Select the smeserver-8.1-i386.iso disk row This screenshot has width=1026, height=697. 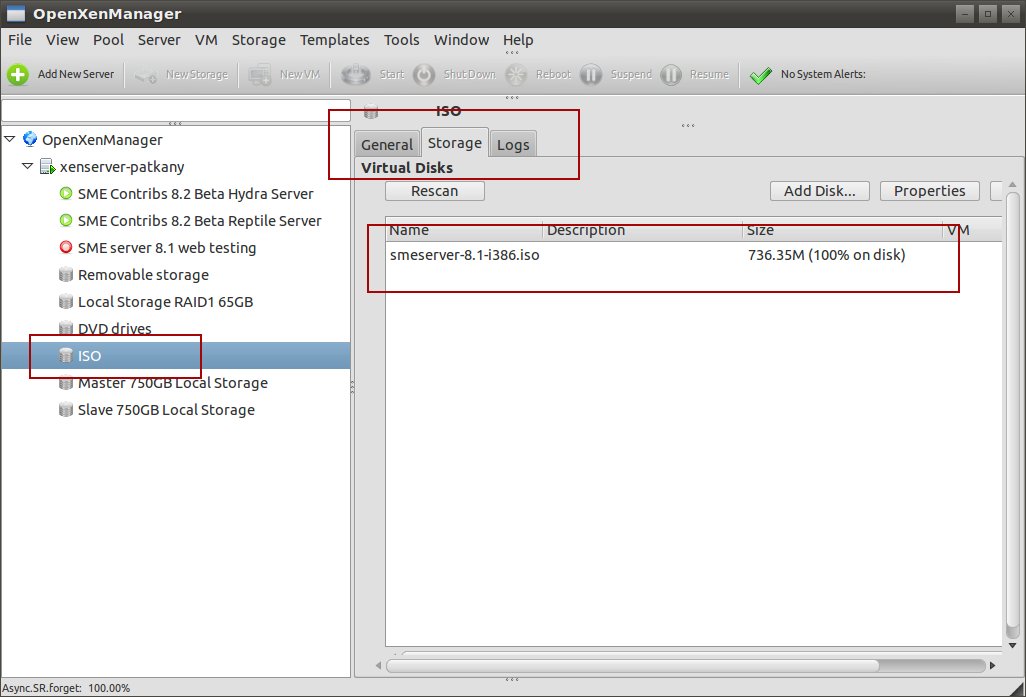pos(694,255)
